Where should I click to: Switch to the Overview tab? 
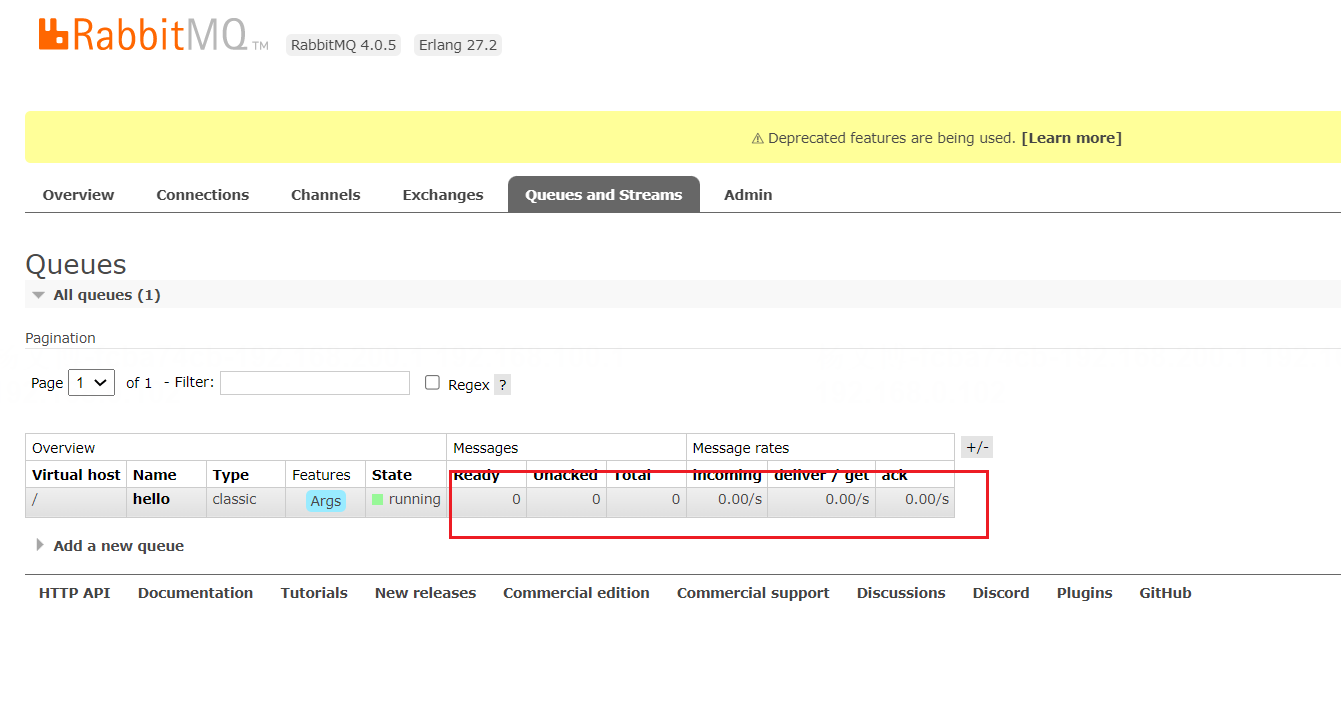[x=78, y=195]
